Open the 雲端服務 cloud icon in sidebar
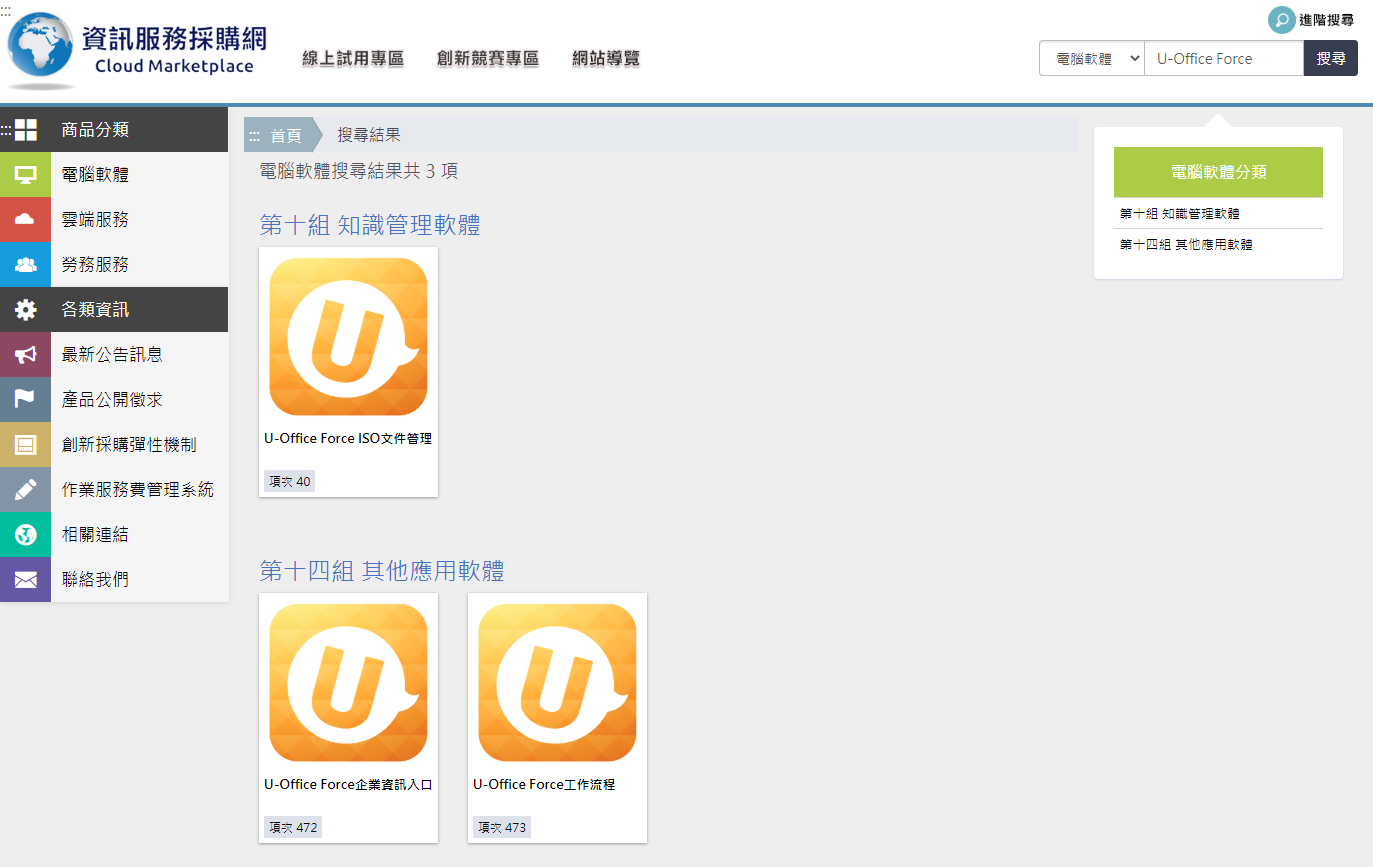Image resolution: width=1373 pixels, height=867 pixels. tap(26, 220)
